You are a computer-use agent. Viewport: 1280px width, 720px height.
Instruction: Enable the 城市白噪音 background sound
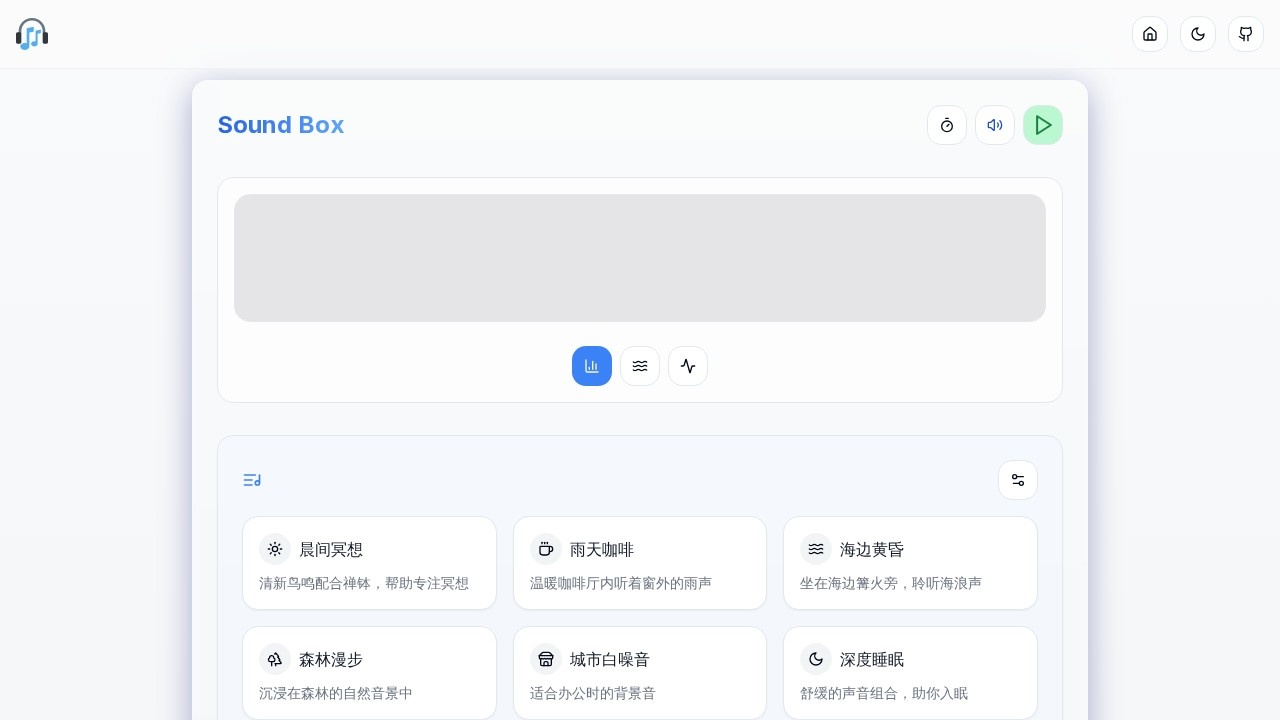(640, 673)
